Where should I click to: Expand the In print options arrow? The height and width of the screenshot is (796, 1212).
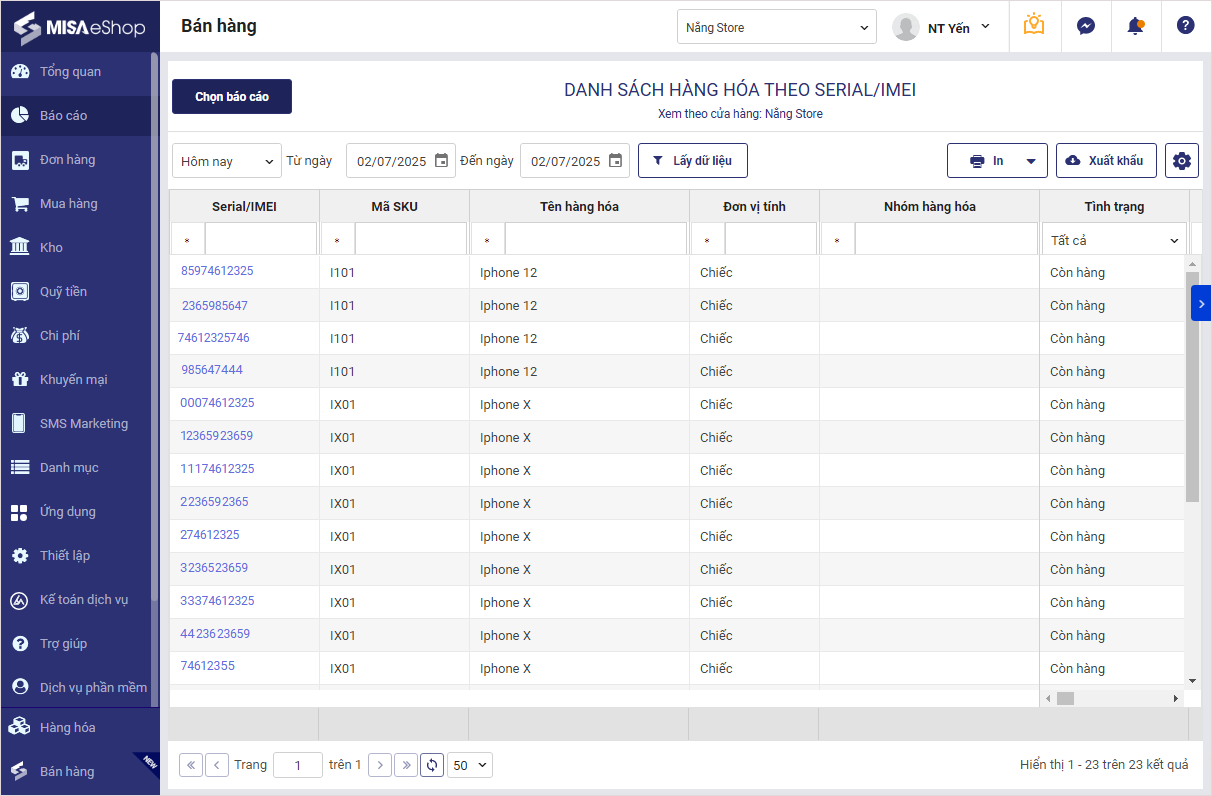click(x=1030, y=161)
